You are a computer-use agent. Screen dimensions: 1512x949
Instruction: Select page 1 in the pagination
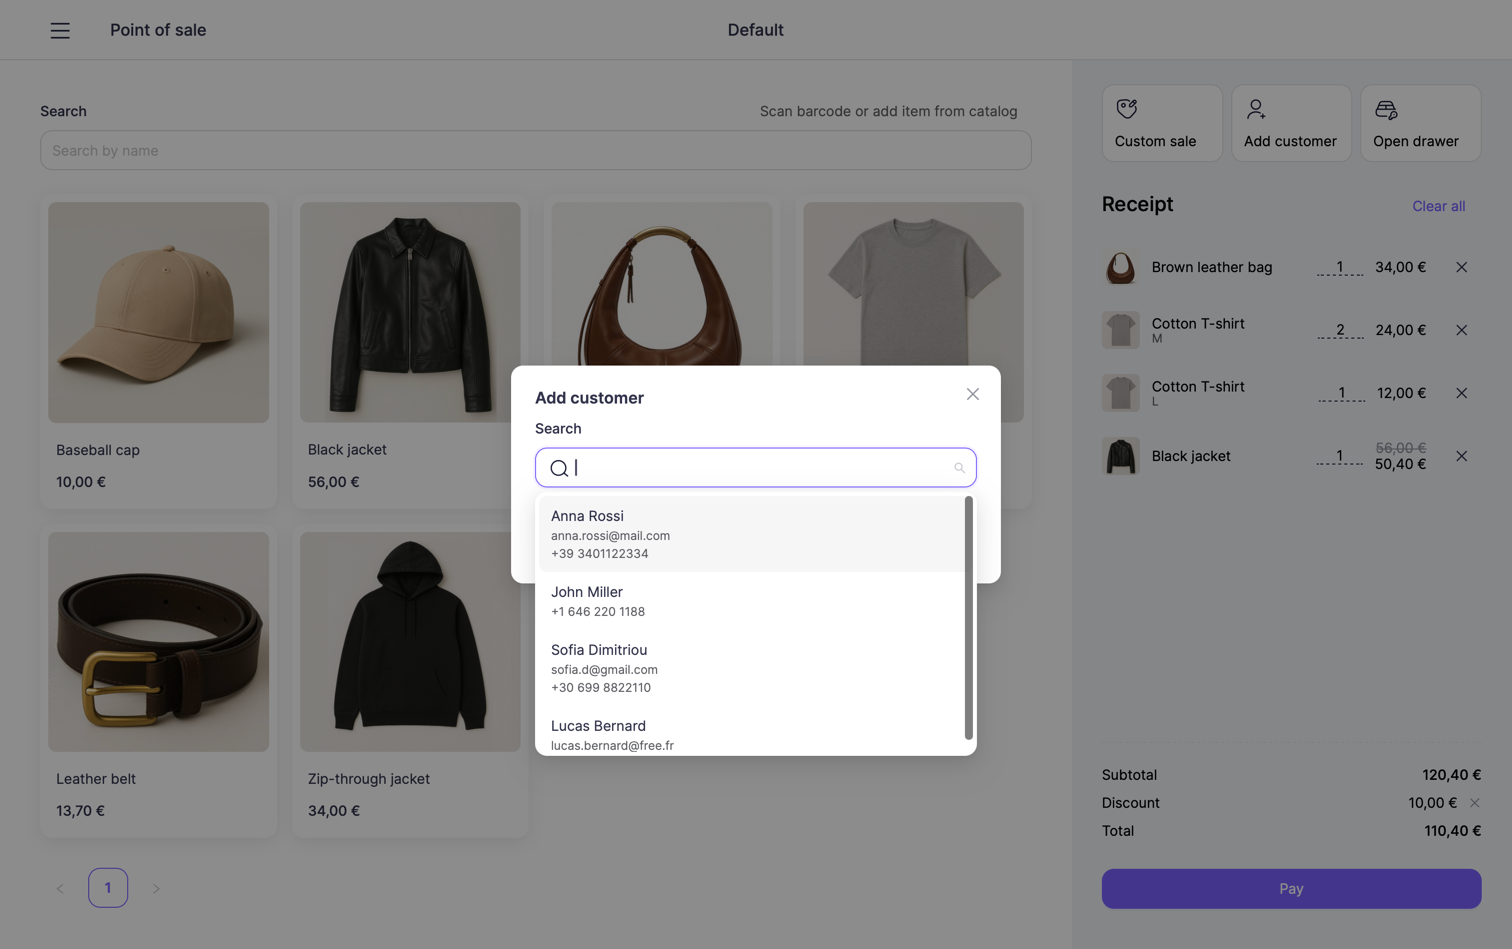(108, 887)
